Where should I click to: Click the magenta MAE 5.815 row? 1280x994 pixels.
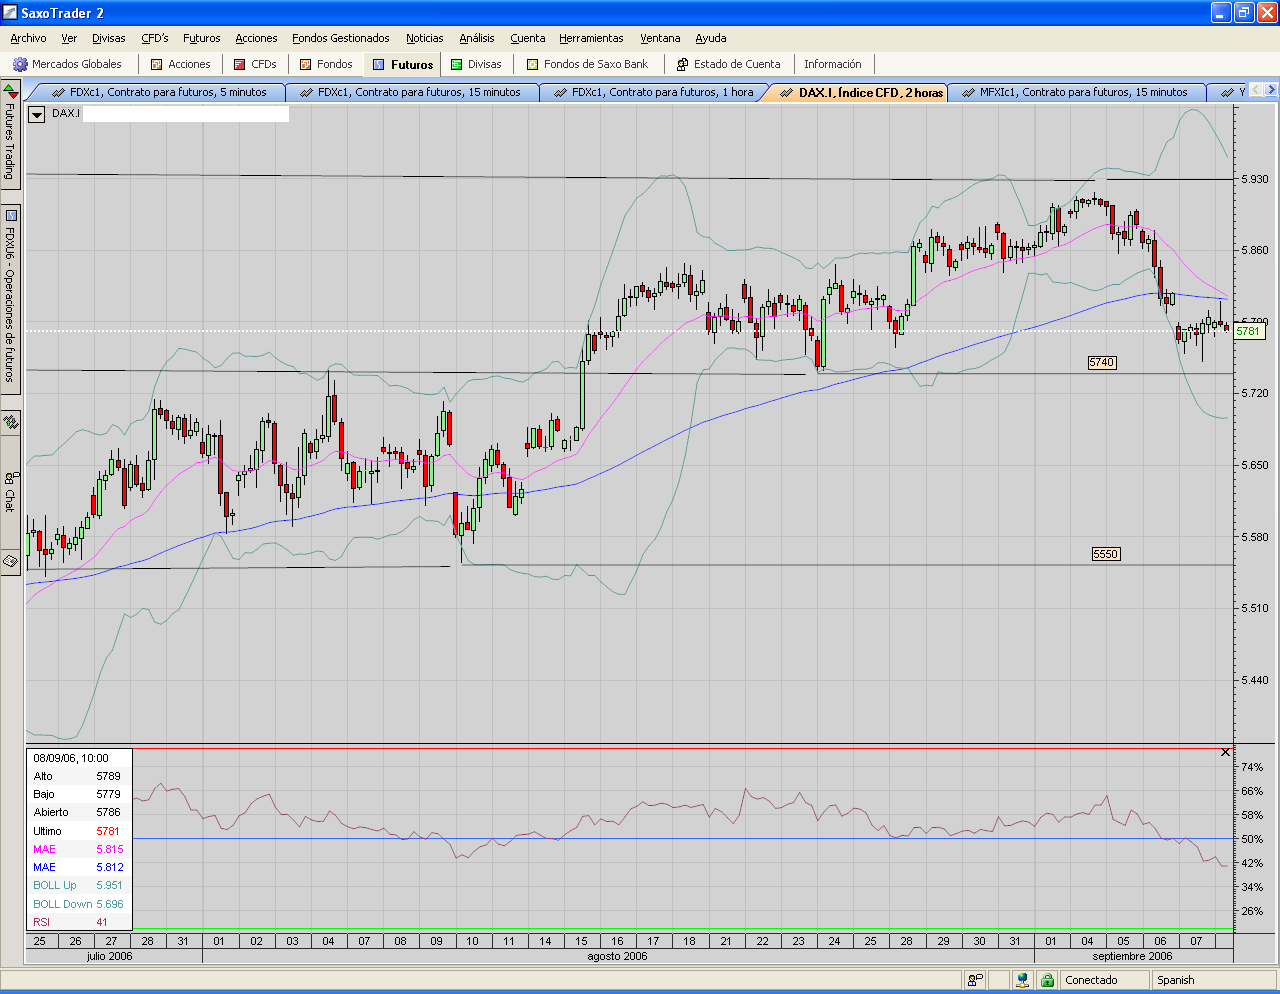(x=78, y=849)
